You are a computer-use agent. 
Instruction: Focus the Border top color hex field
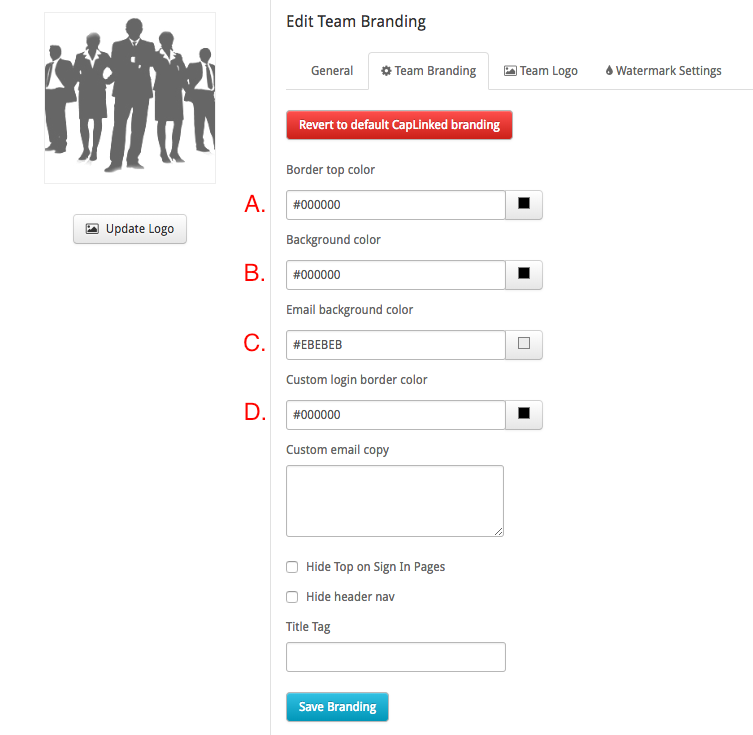coord(396,205)
